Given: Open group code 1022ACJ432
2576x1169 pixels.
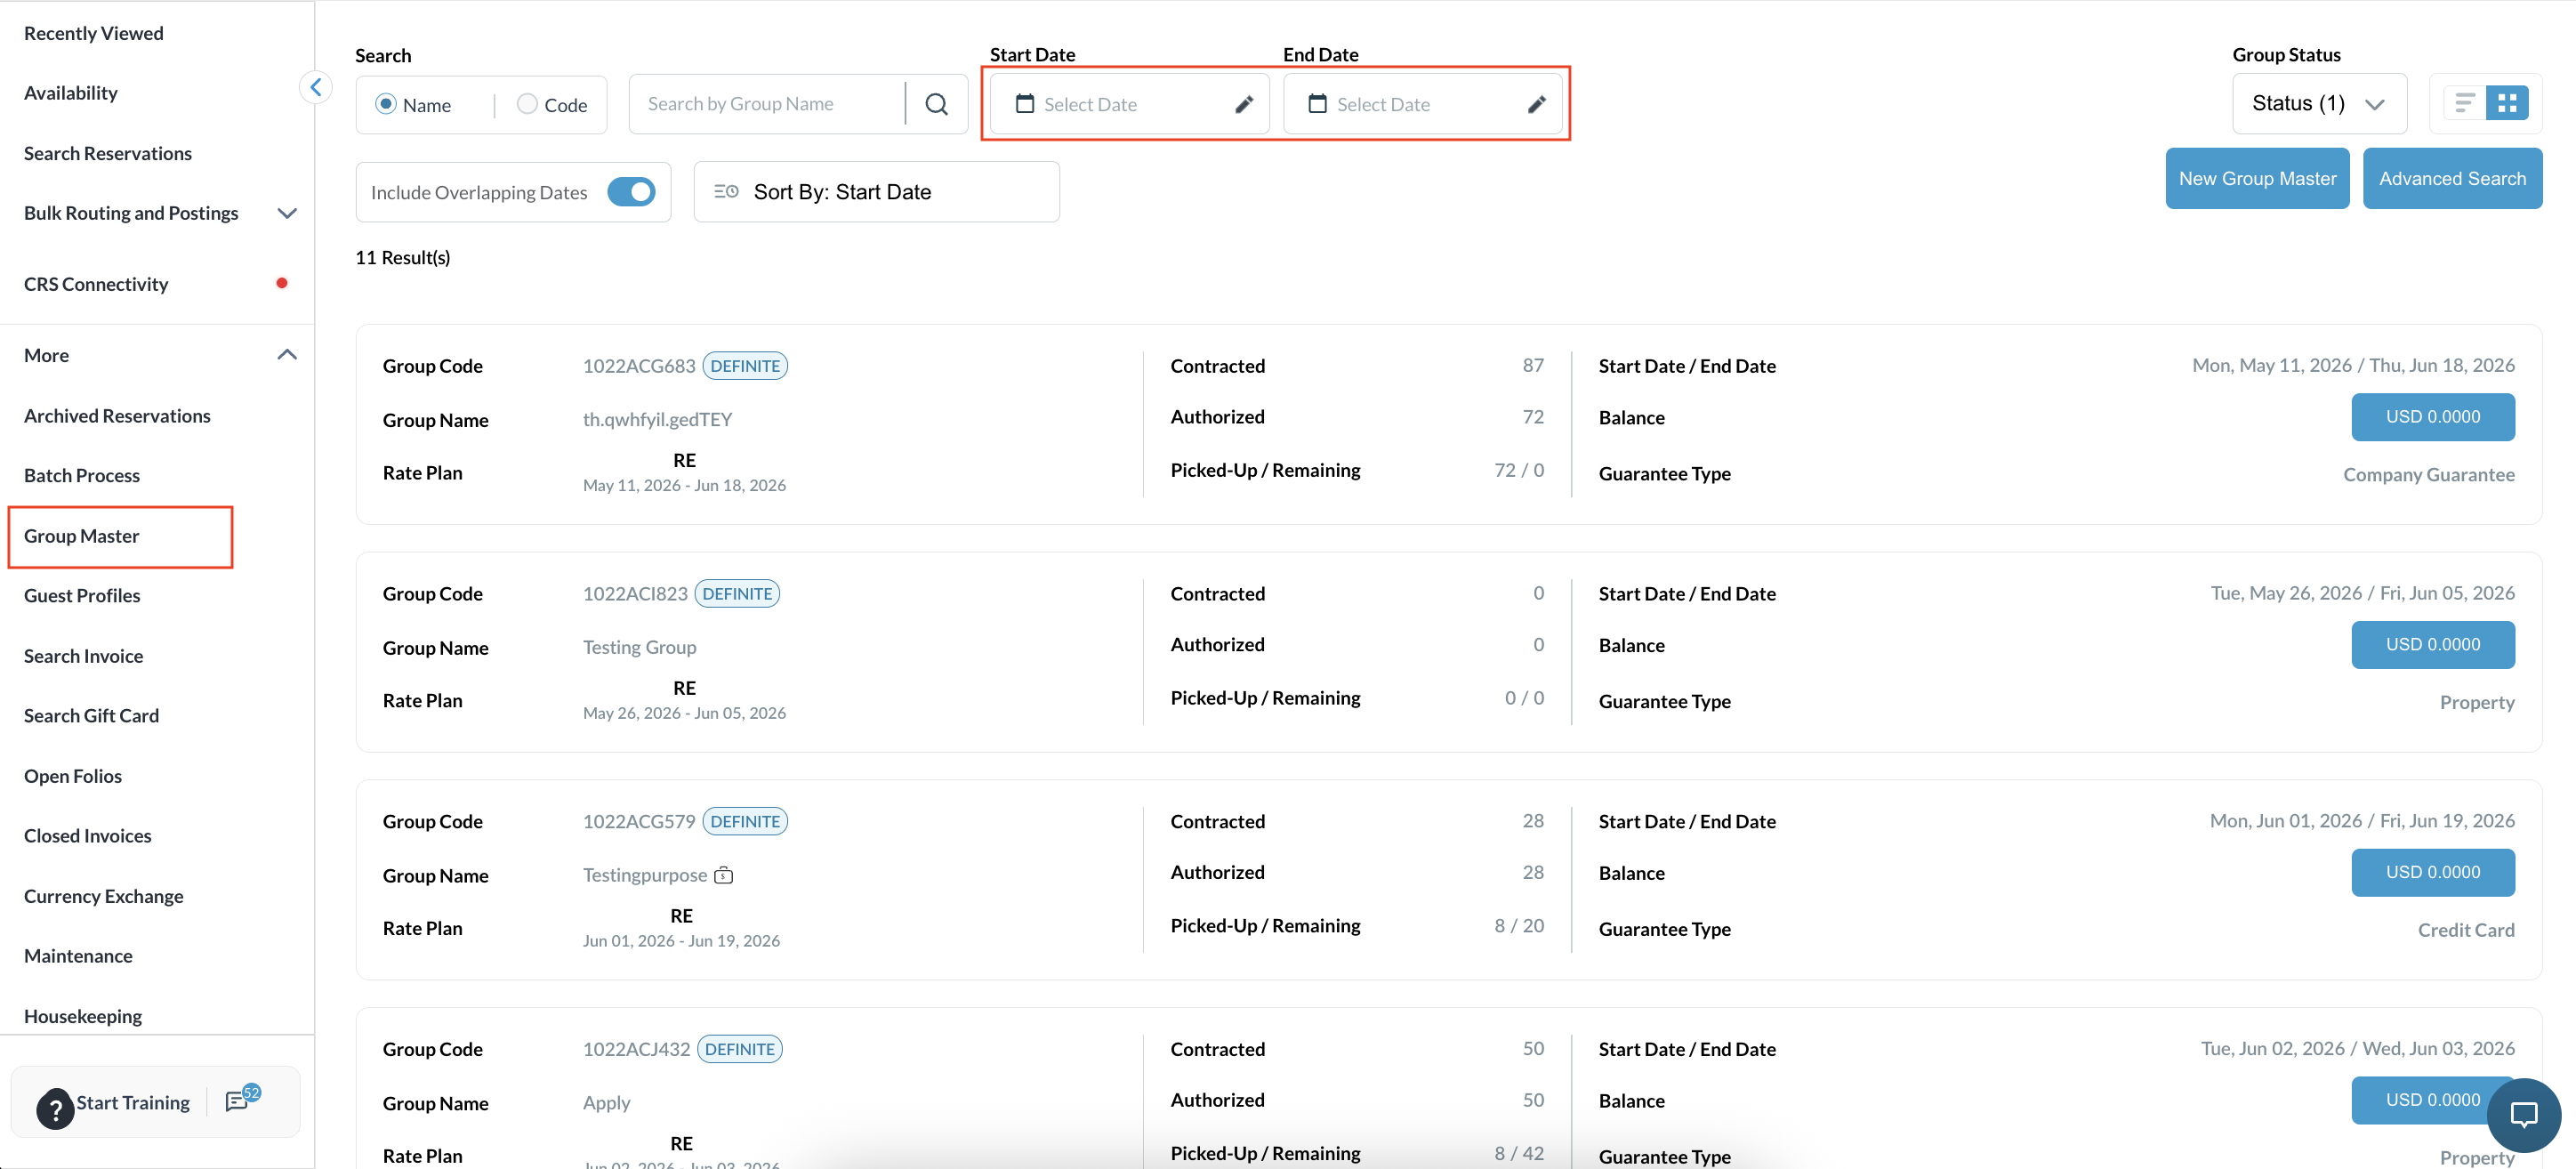Looking at the screenshot, I should tap(636, 1050).
